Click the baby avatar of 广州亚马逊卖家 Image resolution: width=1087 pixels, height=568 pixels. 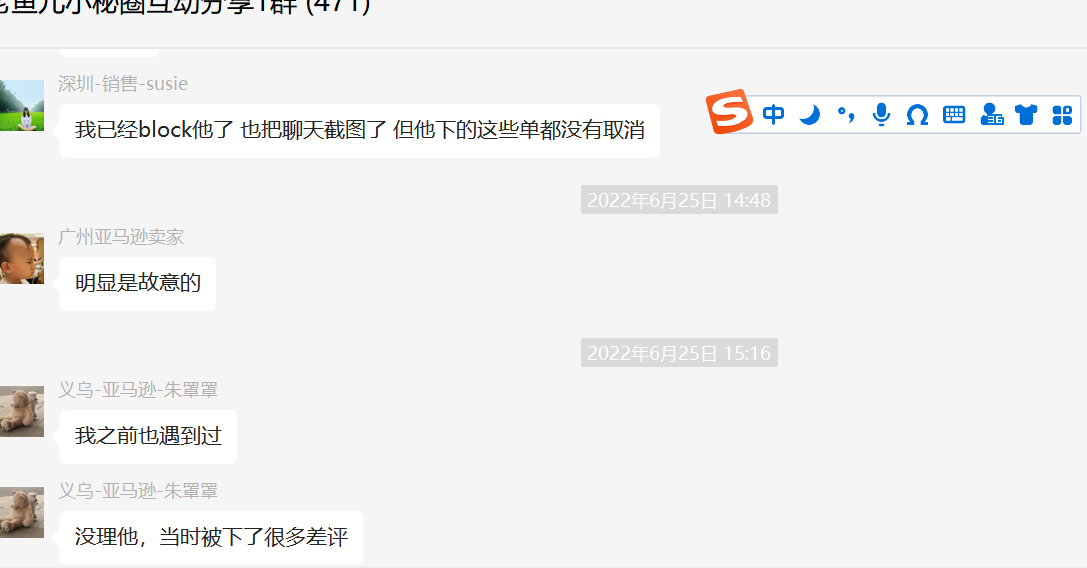click(21, 259)
